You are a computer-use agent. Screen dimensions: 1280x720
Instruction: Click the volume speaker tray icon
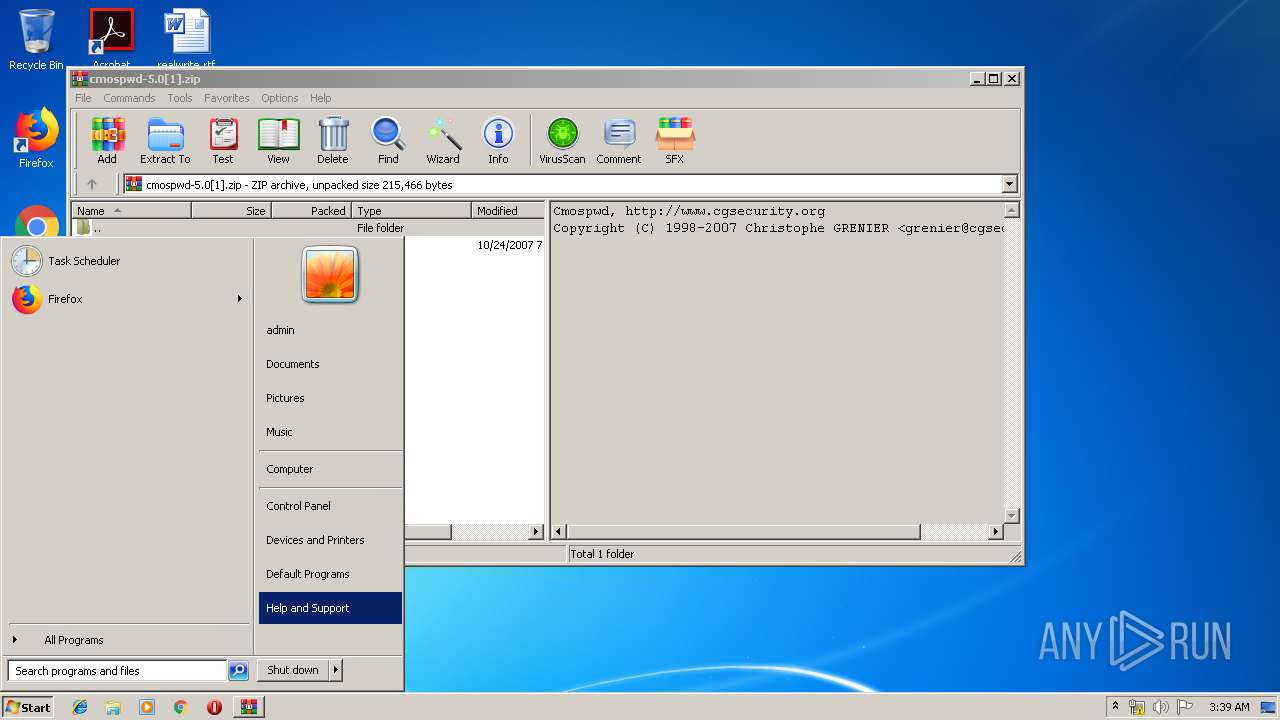point(1161,707)
